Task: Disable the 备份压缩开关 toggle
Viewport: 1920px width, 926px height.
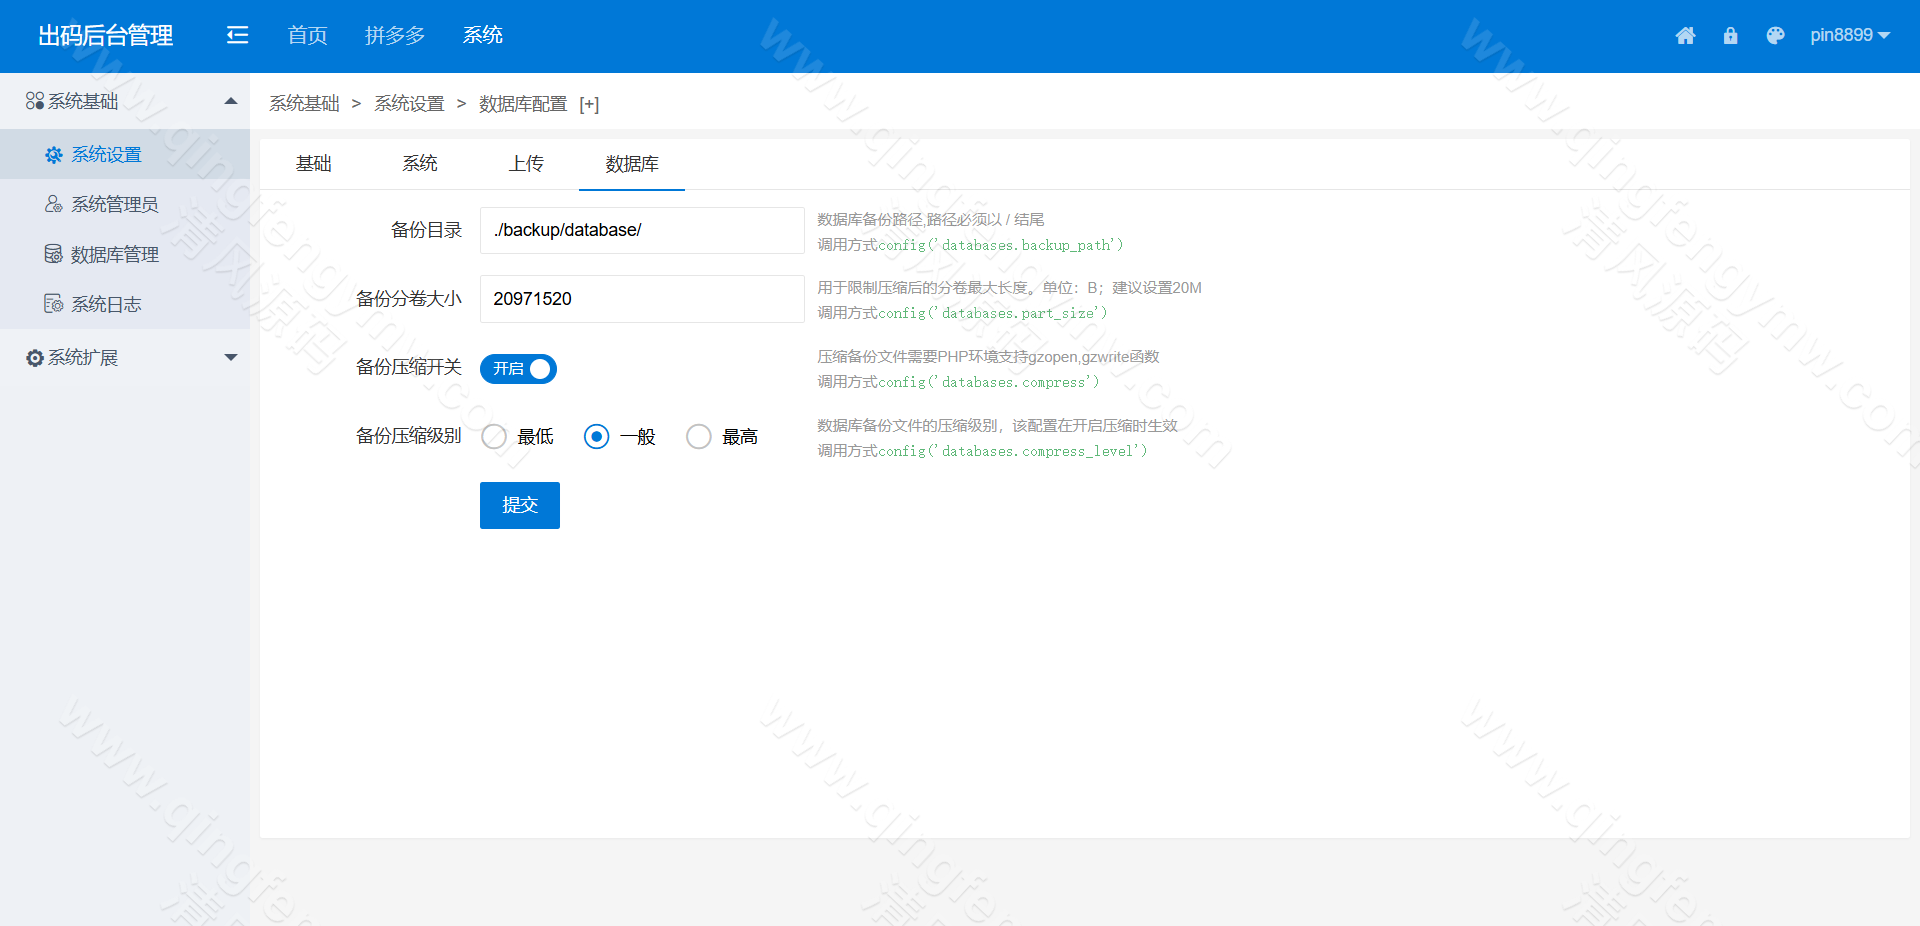Action: [x=518, y=368]
